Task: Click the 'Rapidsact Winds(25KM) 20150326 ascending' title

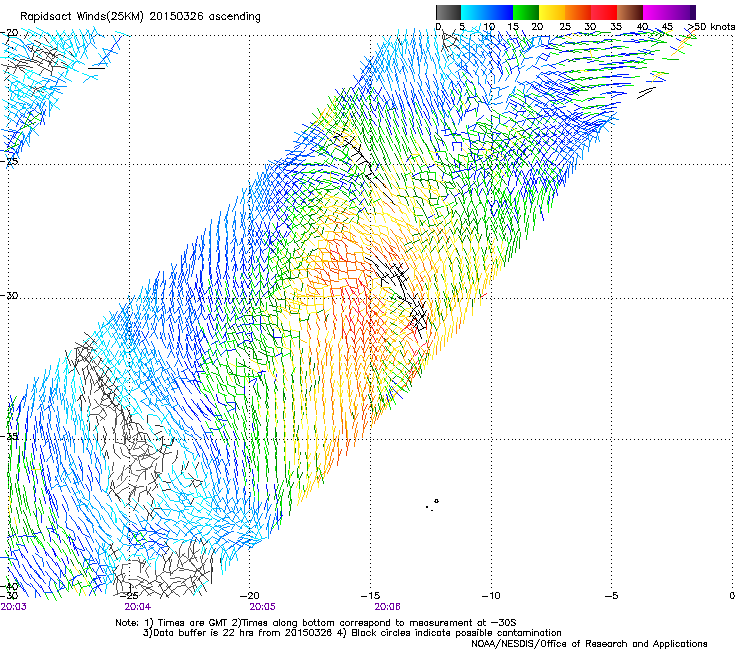Action: click(x=140, y=17)
